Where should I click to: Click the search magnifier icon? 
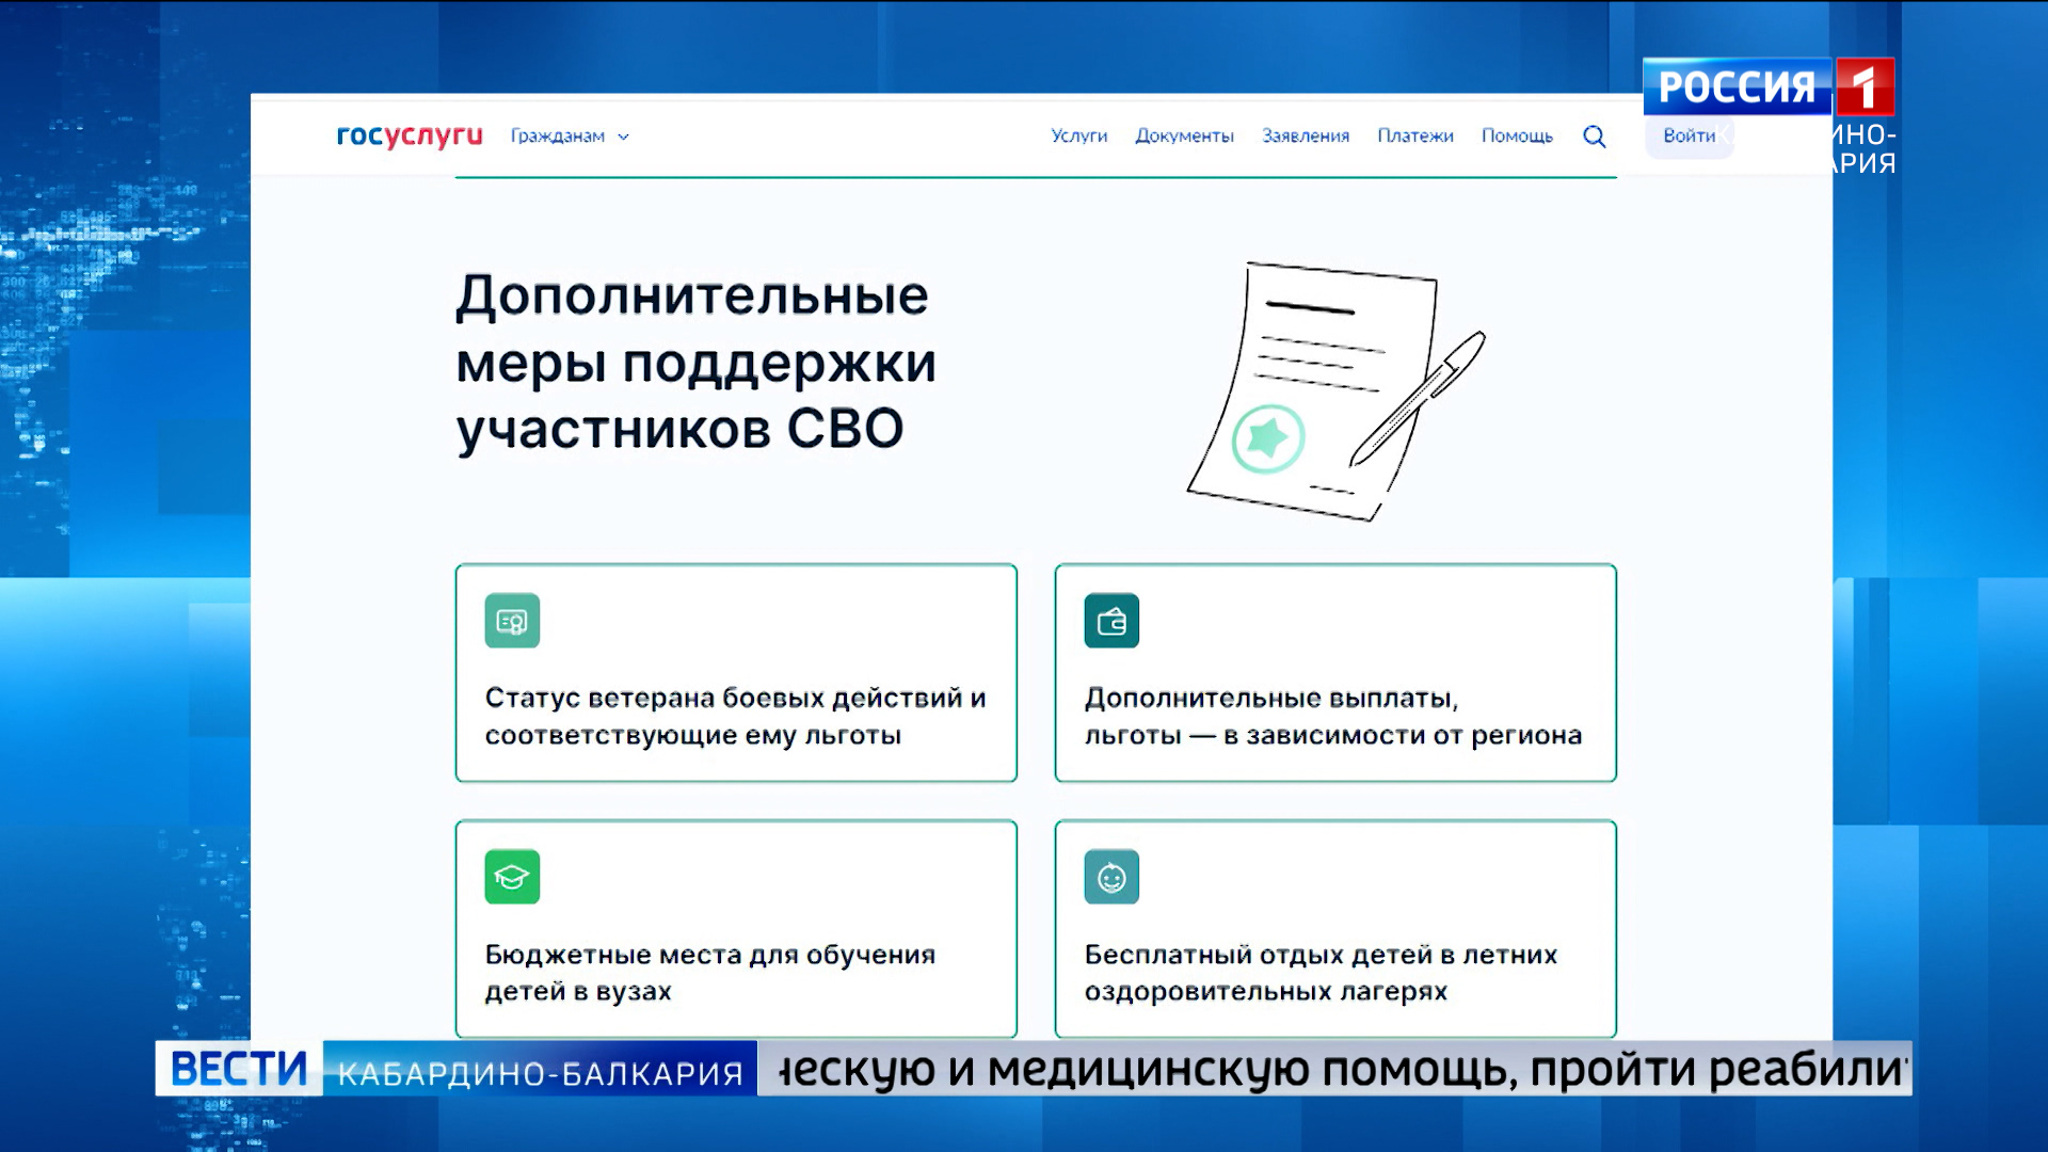[x=1594, y=136]
